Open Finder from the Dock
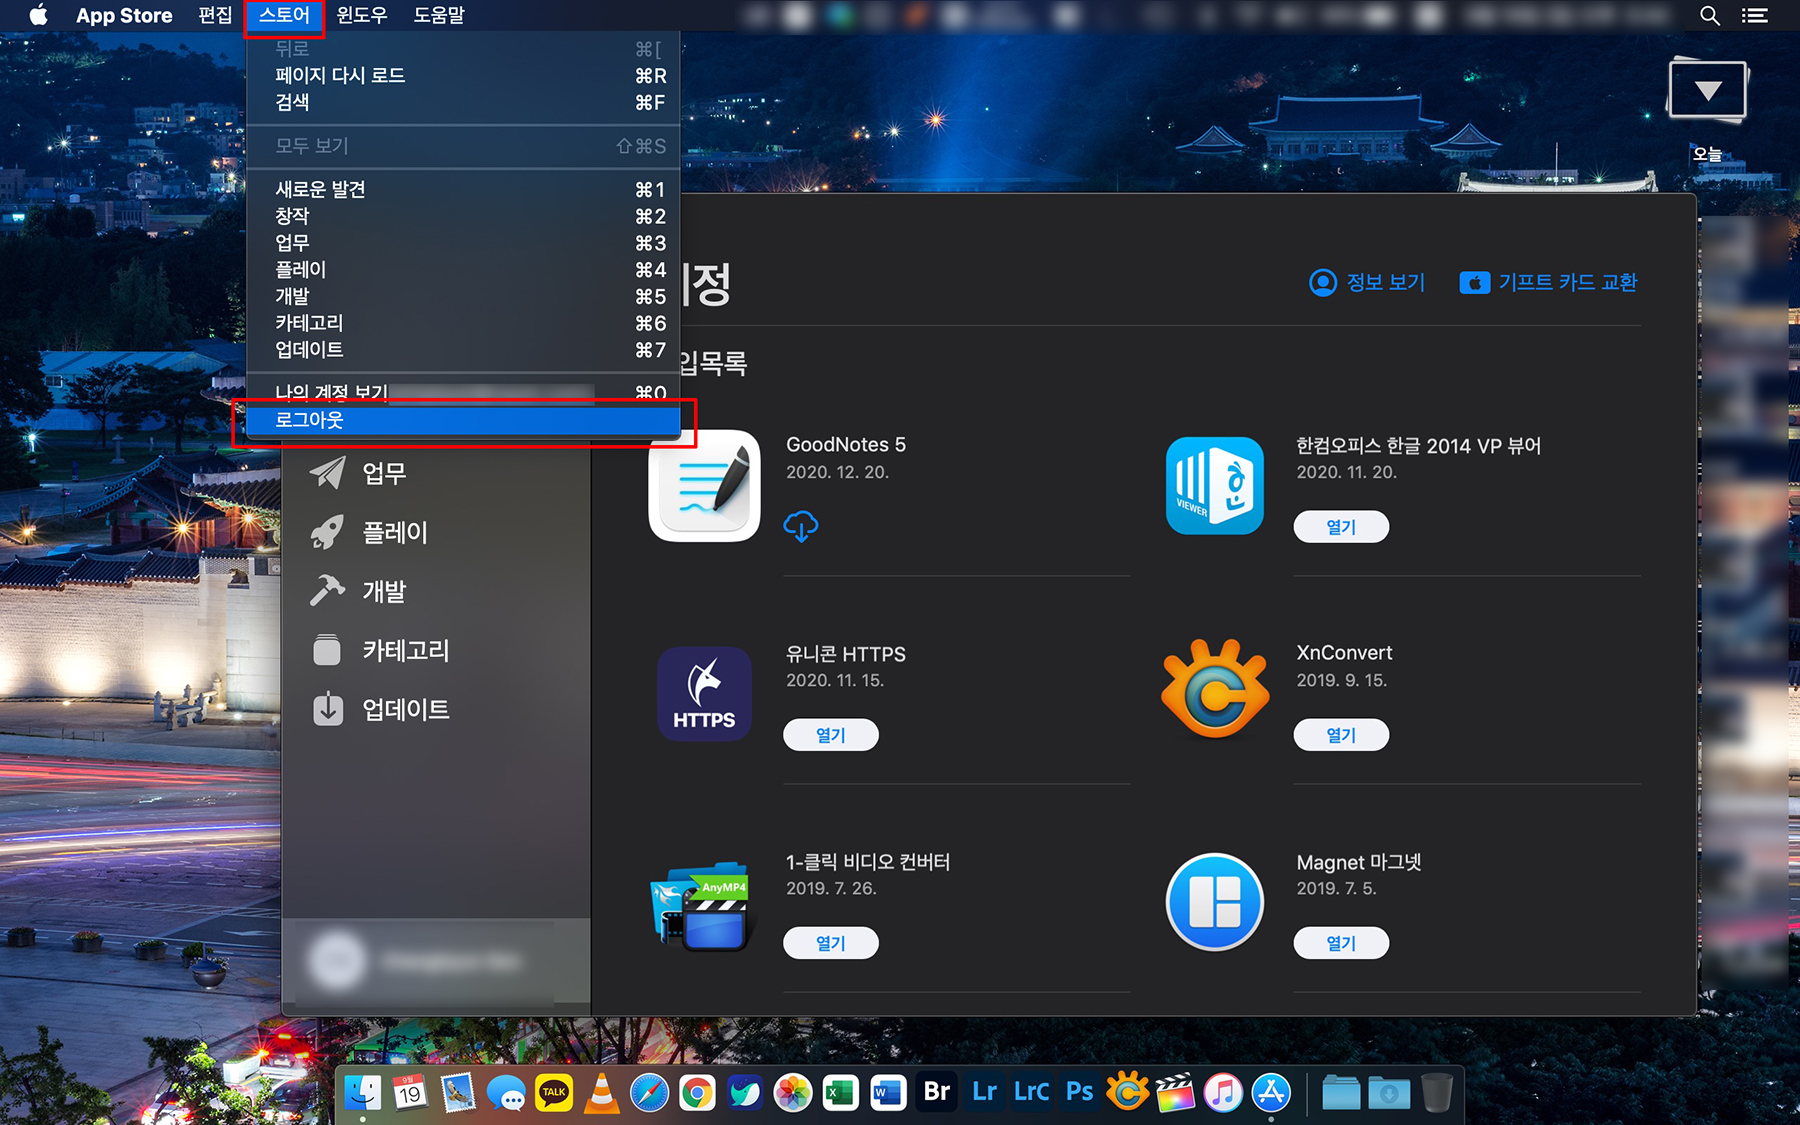Image resolution: width=1800 pixels, height=1125 pixels. click(362, 1092)
